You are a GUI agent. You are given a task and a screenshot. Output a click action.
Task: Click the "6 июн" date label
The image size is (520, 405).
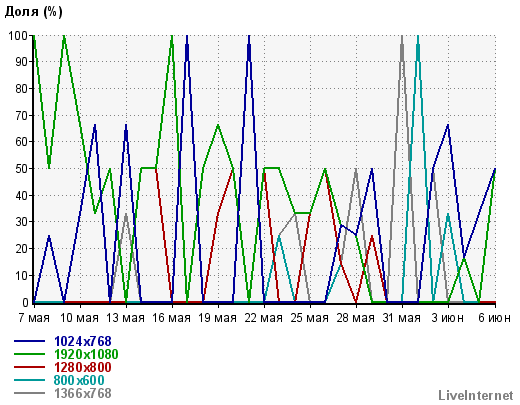point(494,318)
